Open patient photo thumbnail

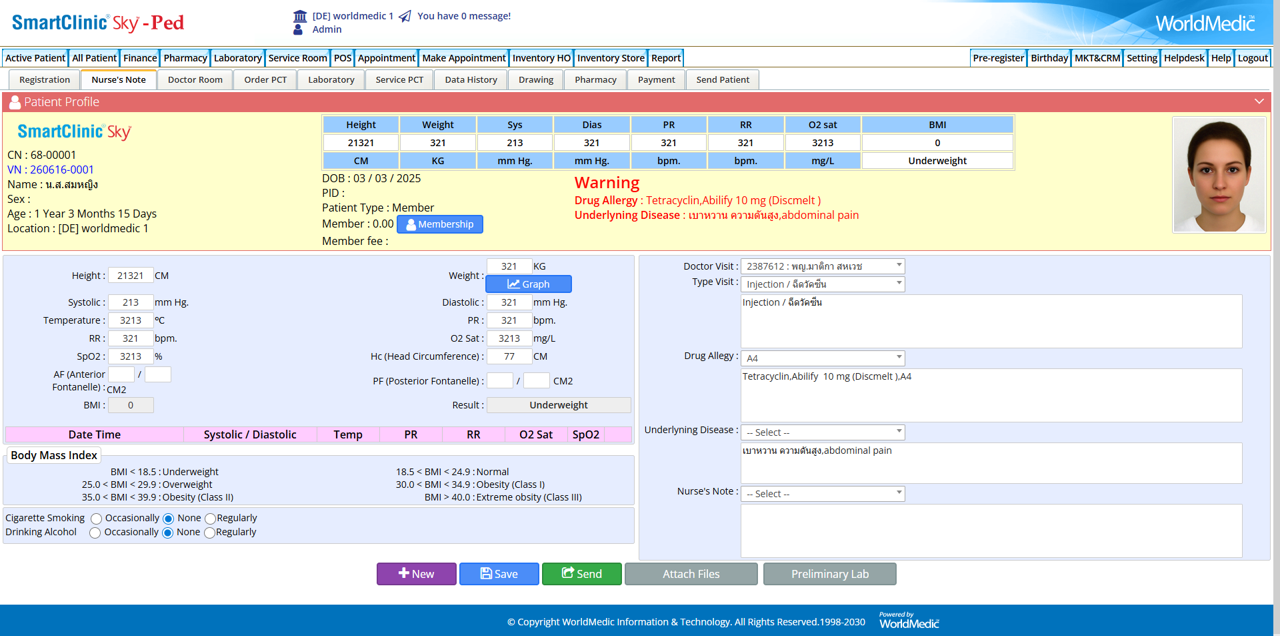pos(1219,175)
